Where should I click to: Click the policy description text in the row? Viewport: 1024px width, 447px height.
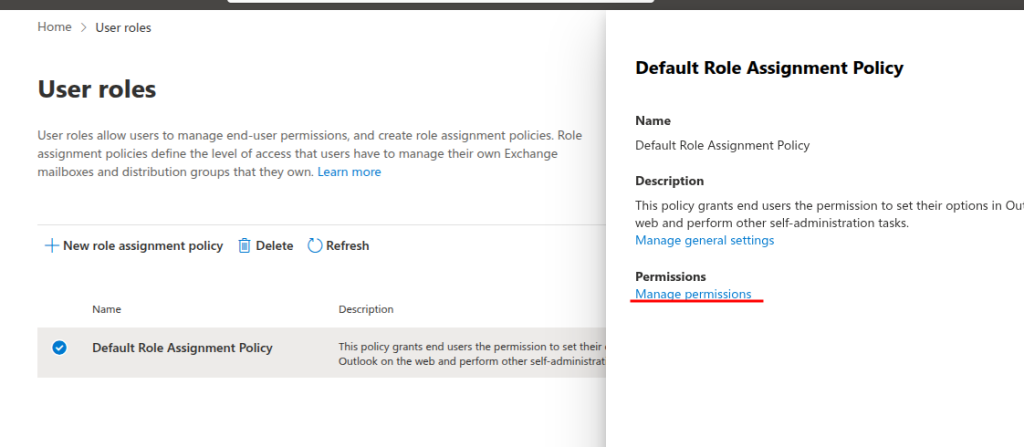point(470,353)
